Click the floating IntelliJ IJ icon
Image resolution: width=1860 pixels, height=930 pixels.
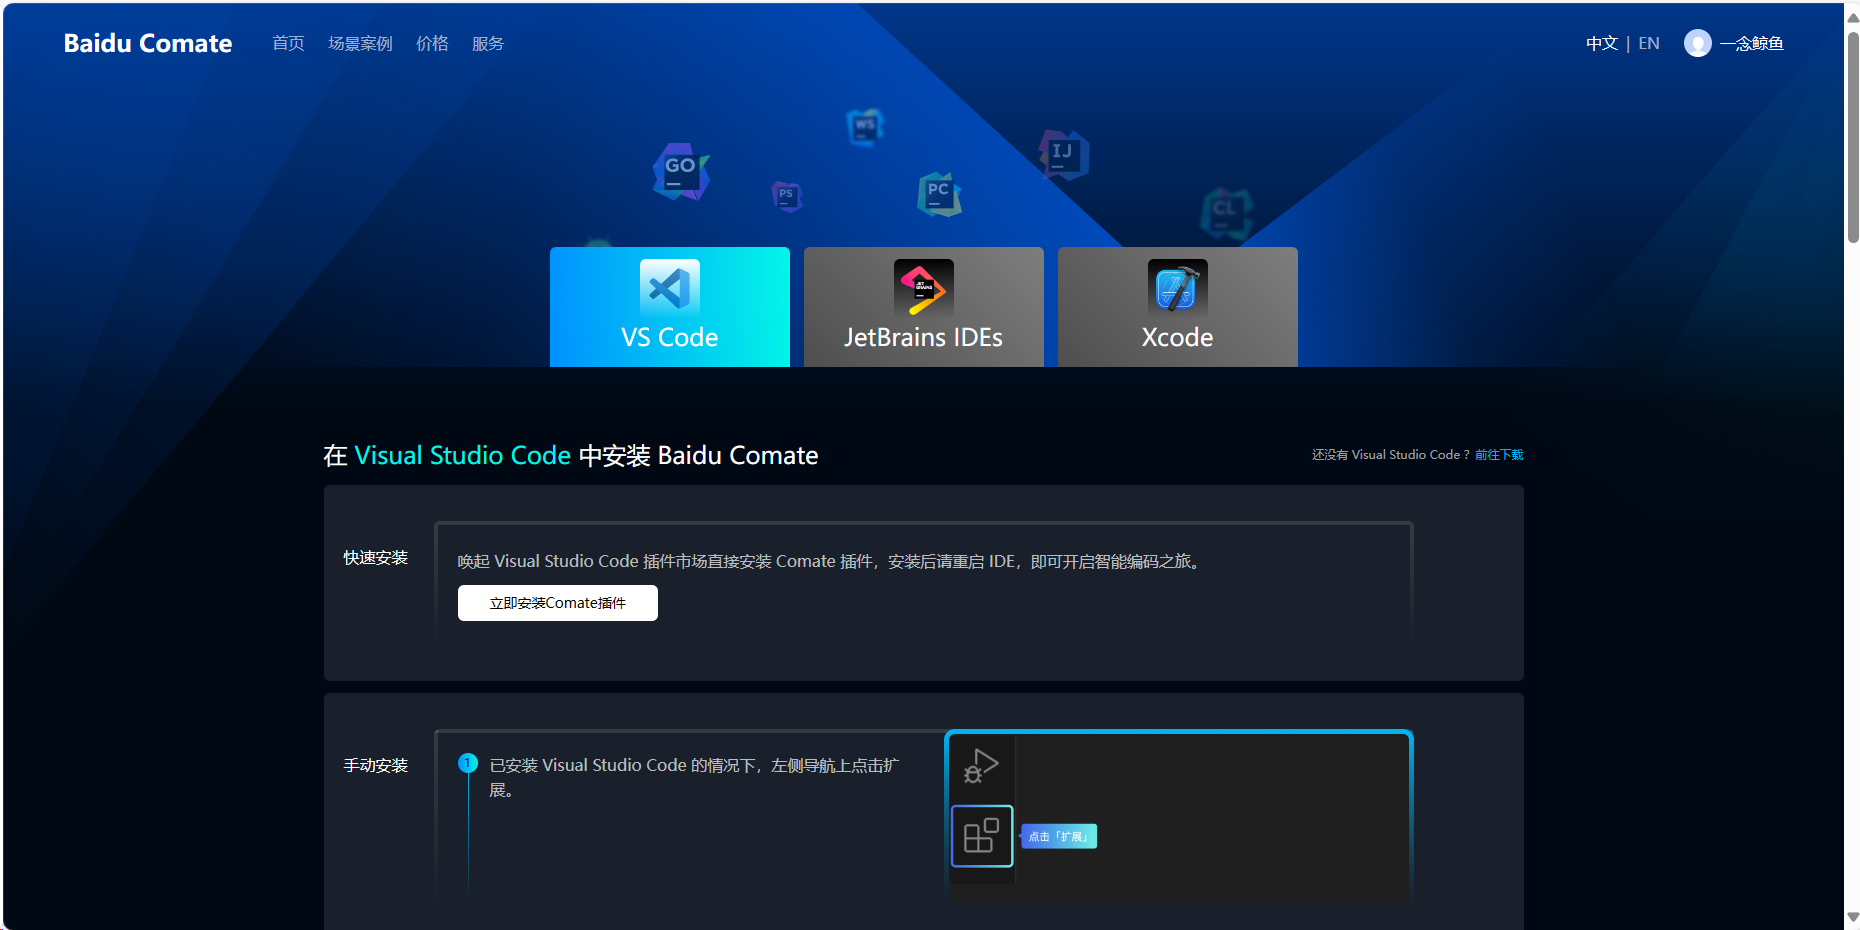tap(1063, 155)
